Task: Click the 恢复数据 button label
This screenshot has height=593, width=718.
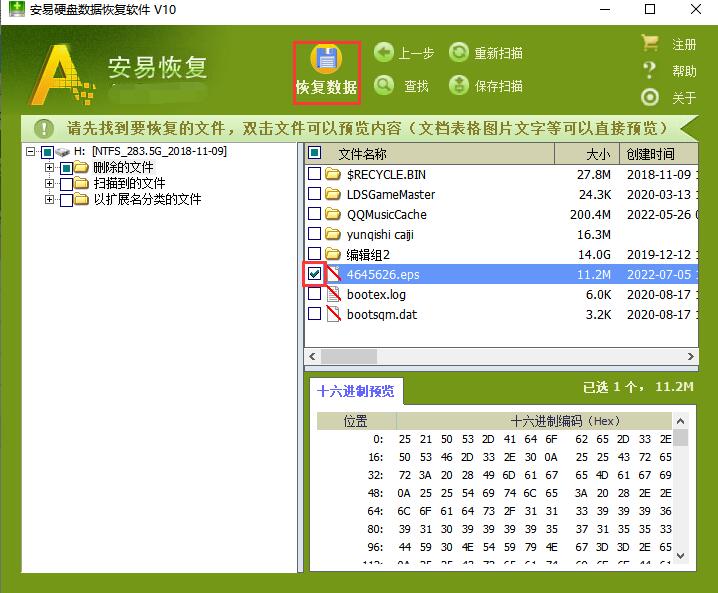Action: 326,87
